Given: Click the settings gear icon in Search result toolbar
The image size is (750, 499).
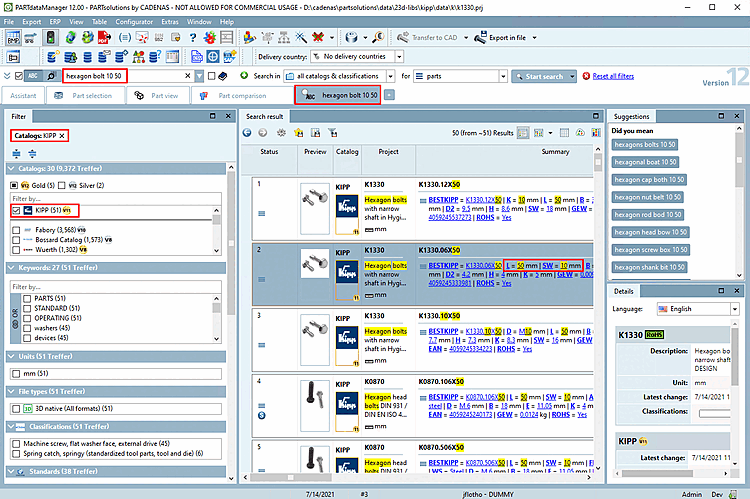Looking at the screenshot, I should coord(281,133).
